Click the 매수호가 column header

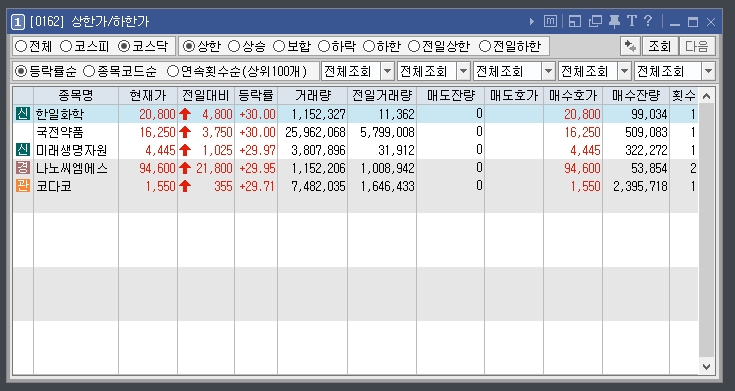[x=573, y=96]
